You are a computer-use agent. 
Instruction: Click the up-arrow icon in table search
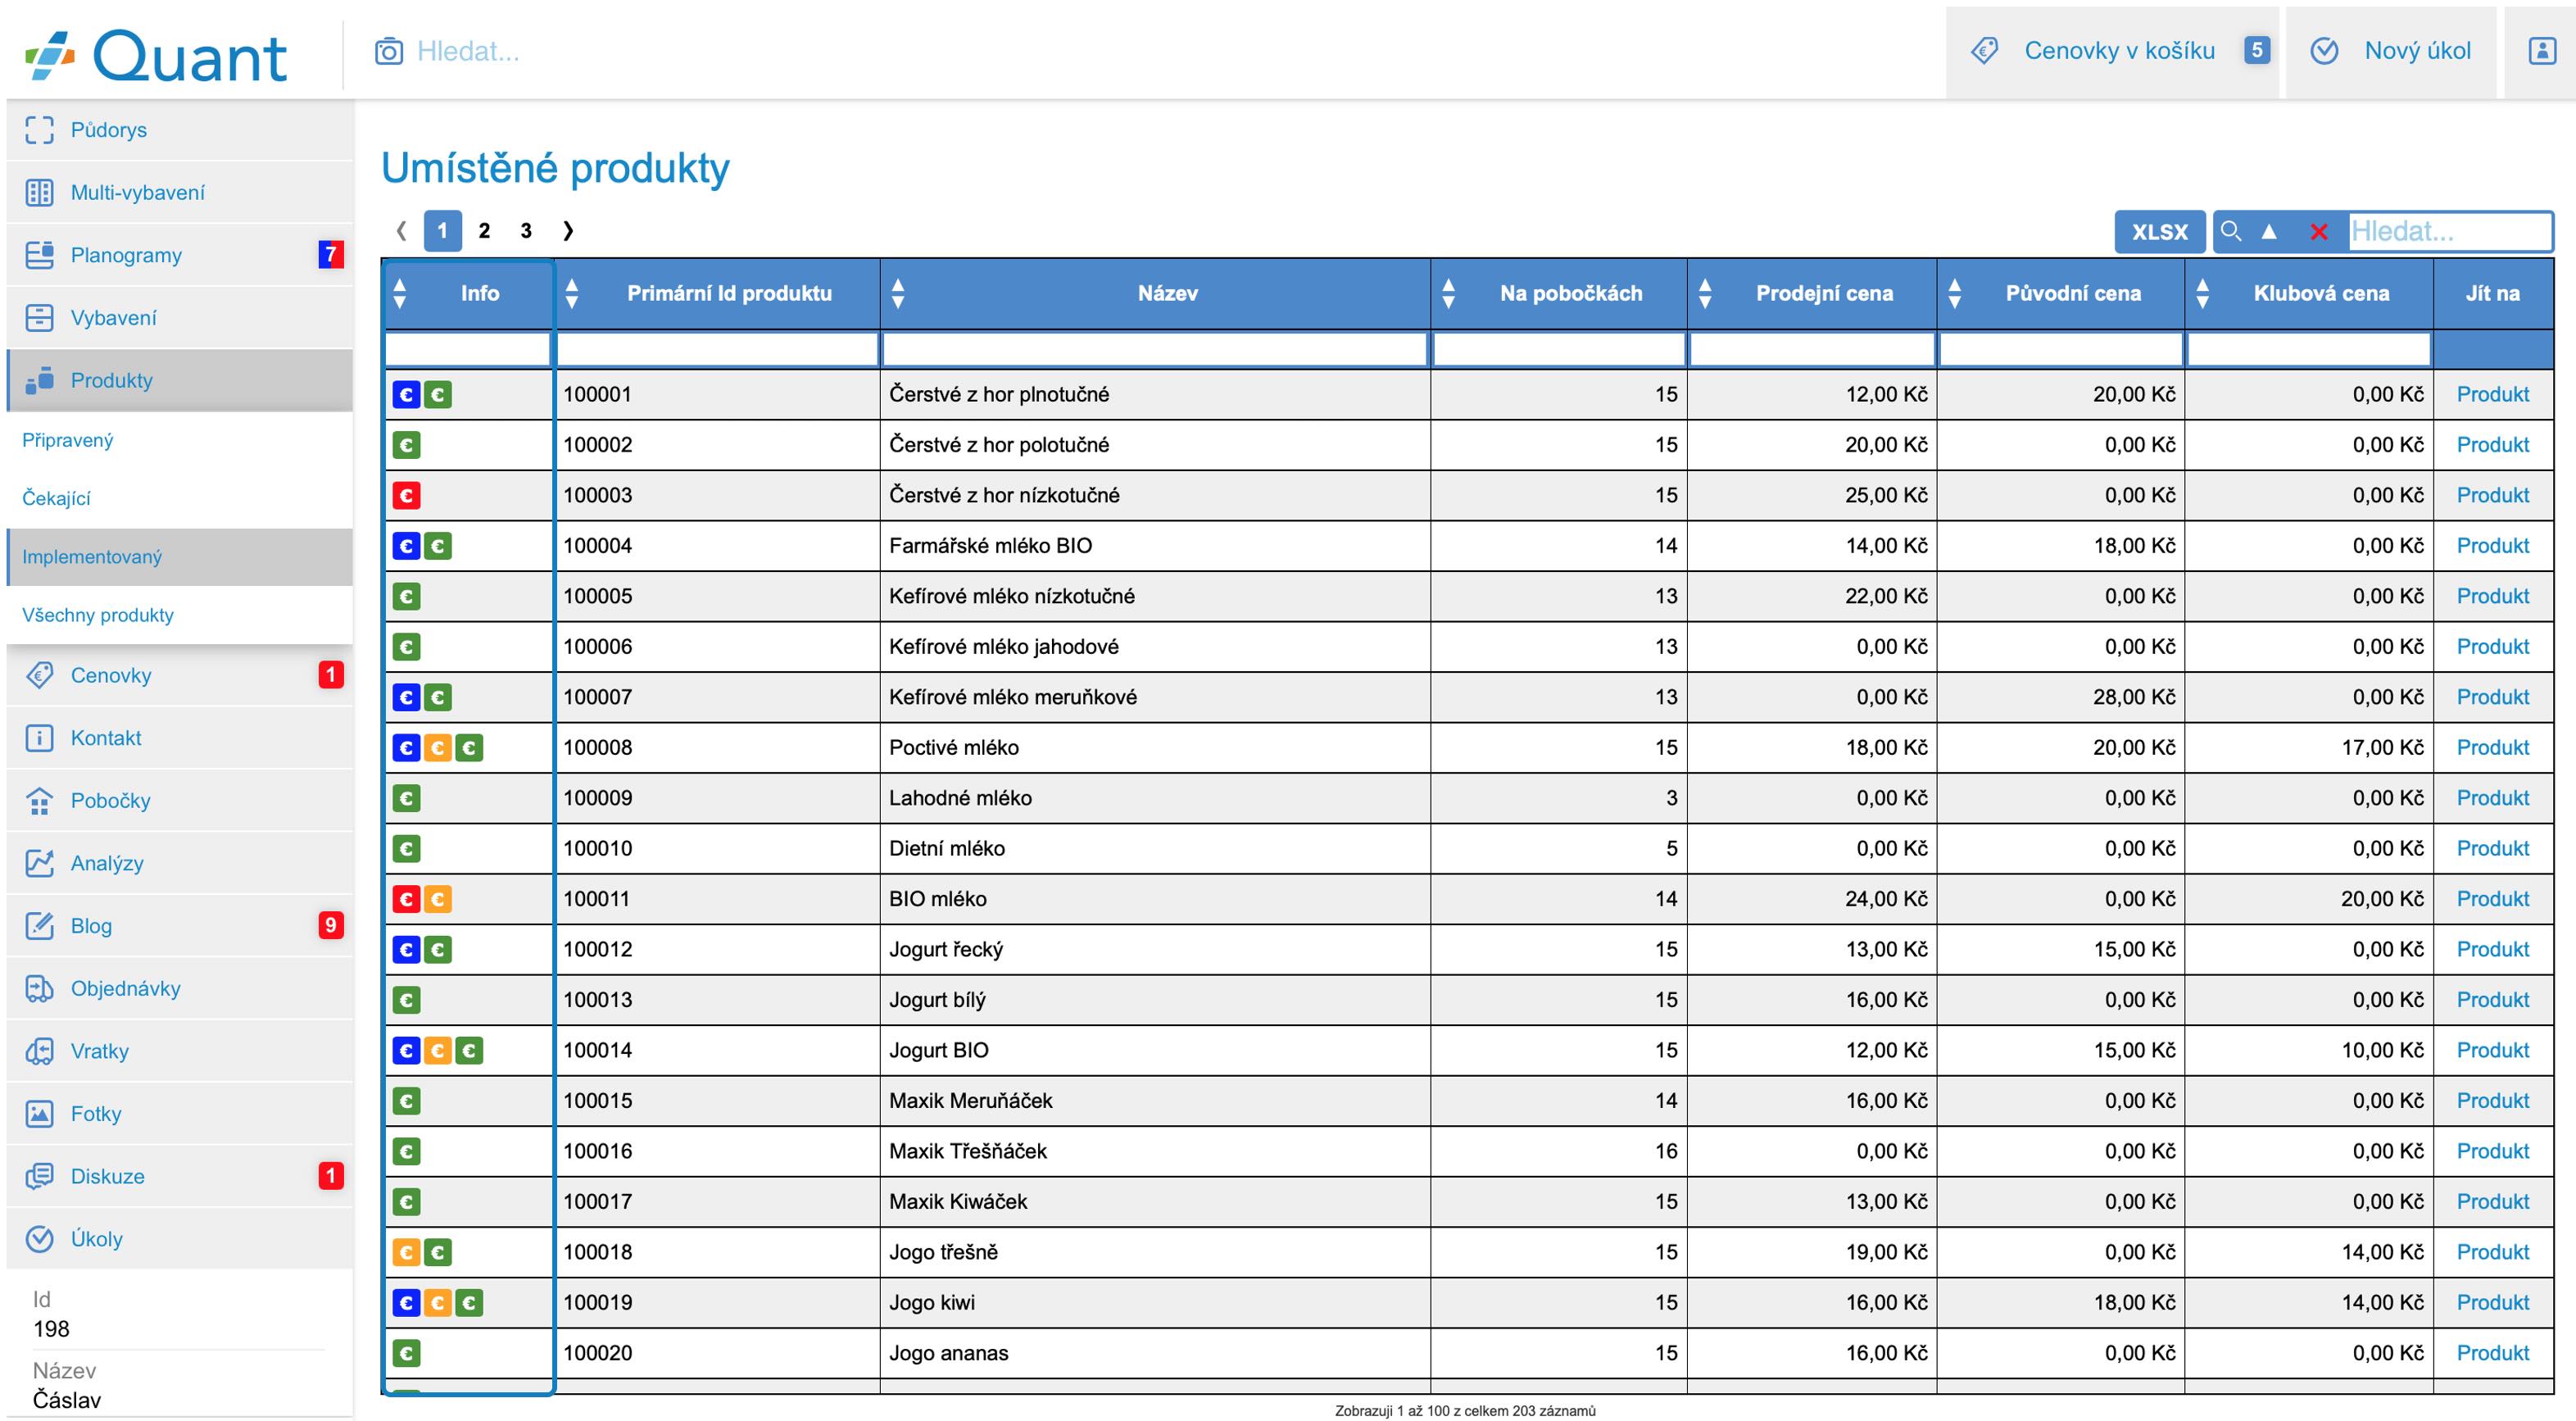coord(2269,232)
